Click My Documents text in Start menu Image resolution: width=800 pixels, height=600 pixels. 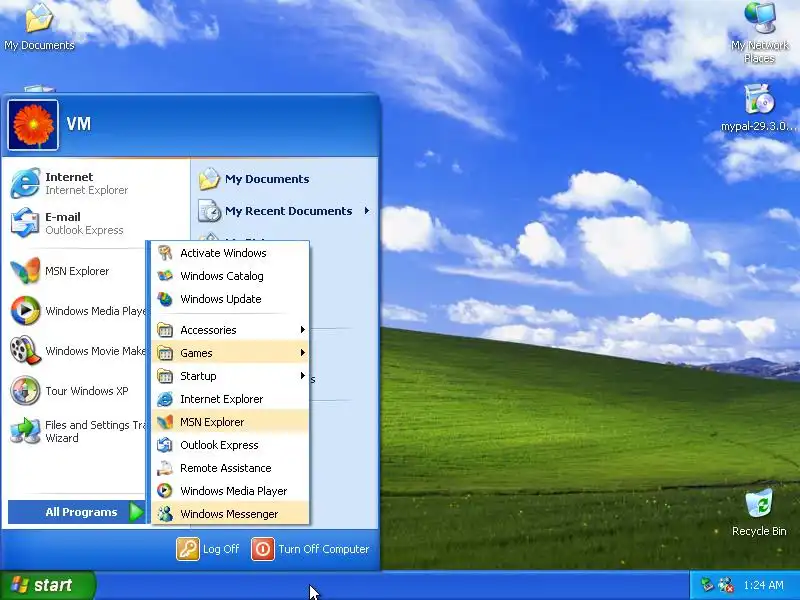coord(267,179)
